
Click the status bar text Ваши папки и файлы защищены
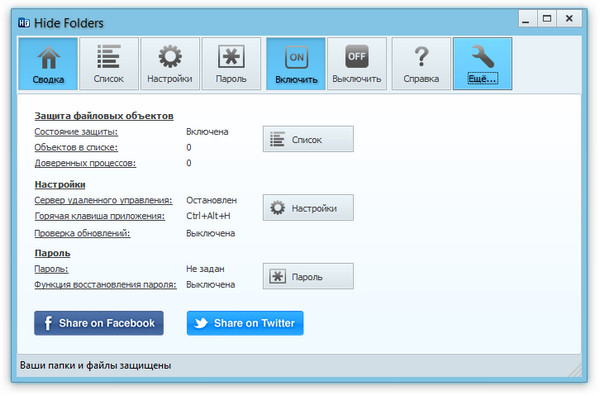(96, 366)
